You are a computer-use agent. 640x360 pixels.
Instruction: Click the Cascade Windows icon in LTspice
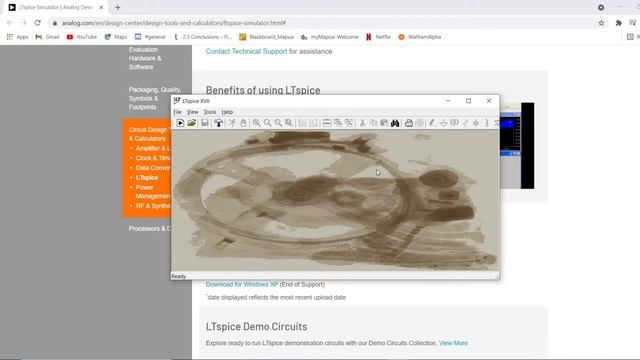click(x=338, y=123)
